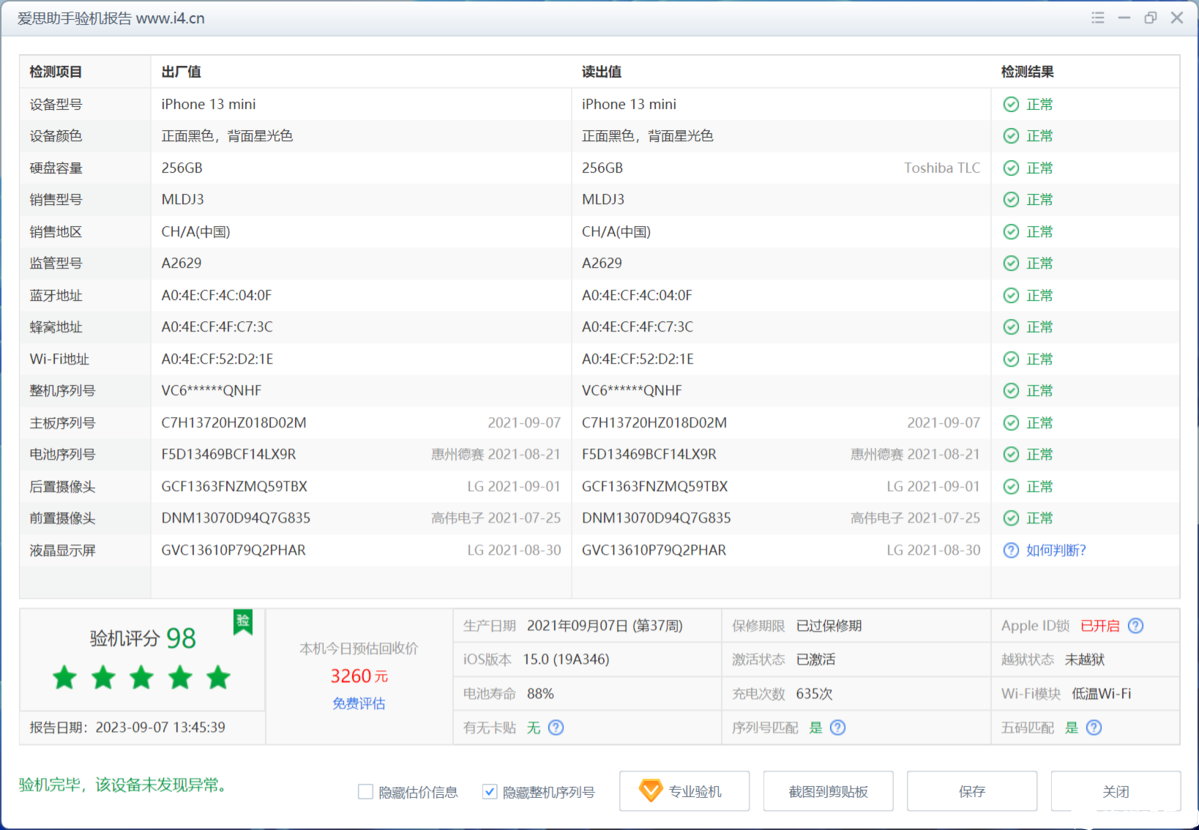The height and width of the screenshot is (830, 1199).
Task: Click the 读出值 column header
Action: tap(602, 72)
